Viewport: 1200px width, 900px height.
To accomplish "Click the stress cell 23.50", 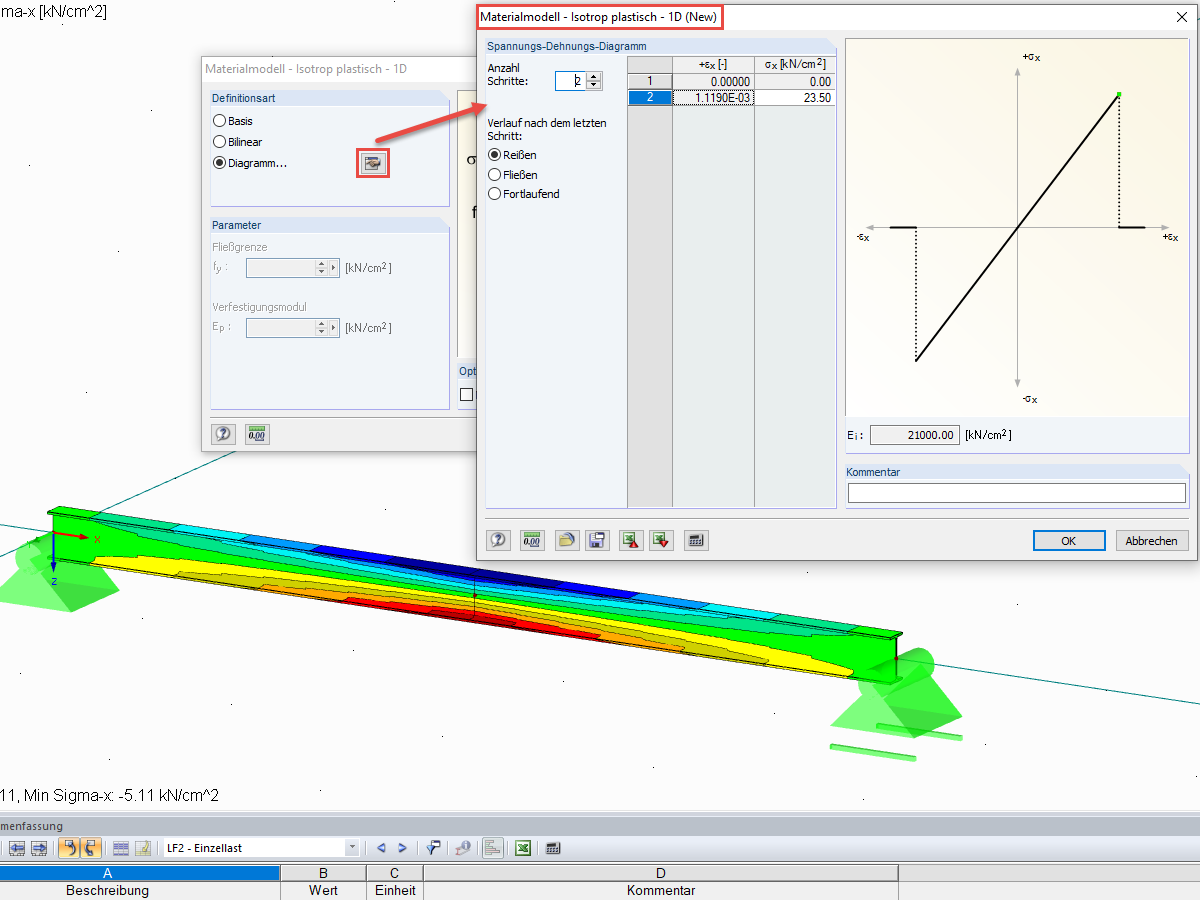I will [794, 97].
